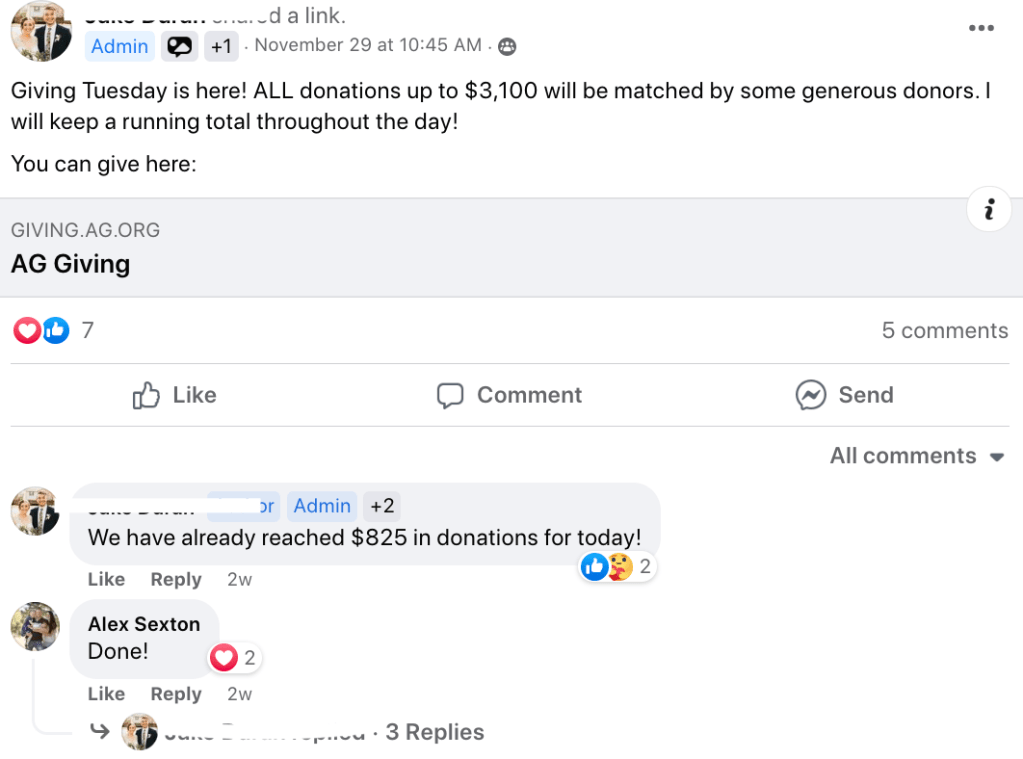Viewport: 1023px width, 759px height.
Task: Open the 5 comments count link
Action: tap(944, 330)
